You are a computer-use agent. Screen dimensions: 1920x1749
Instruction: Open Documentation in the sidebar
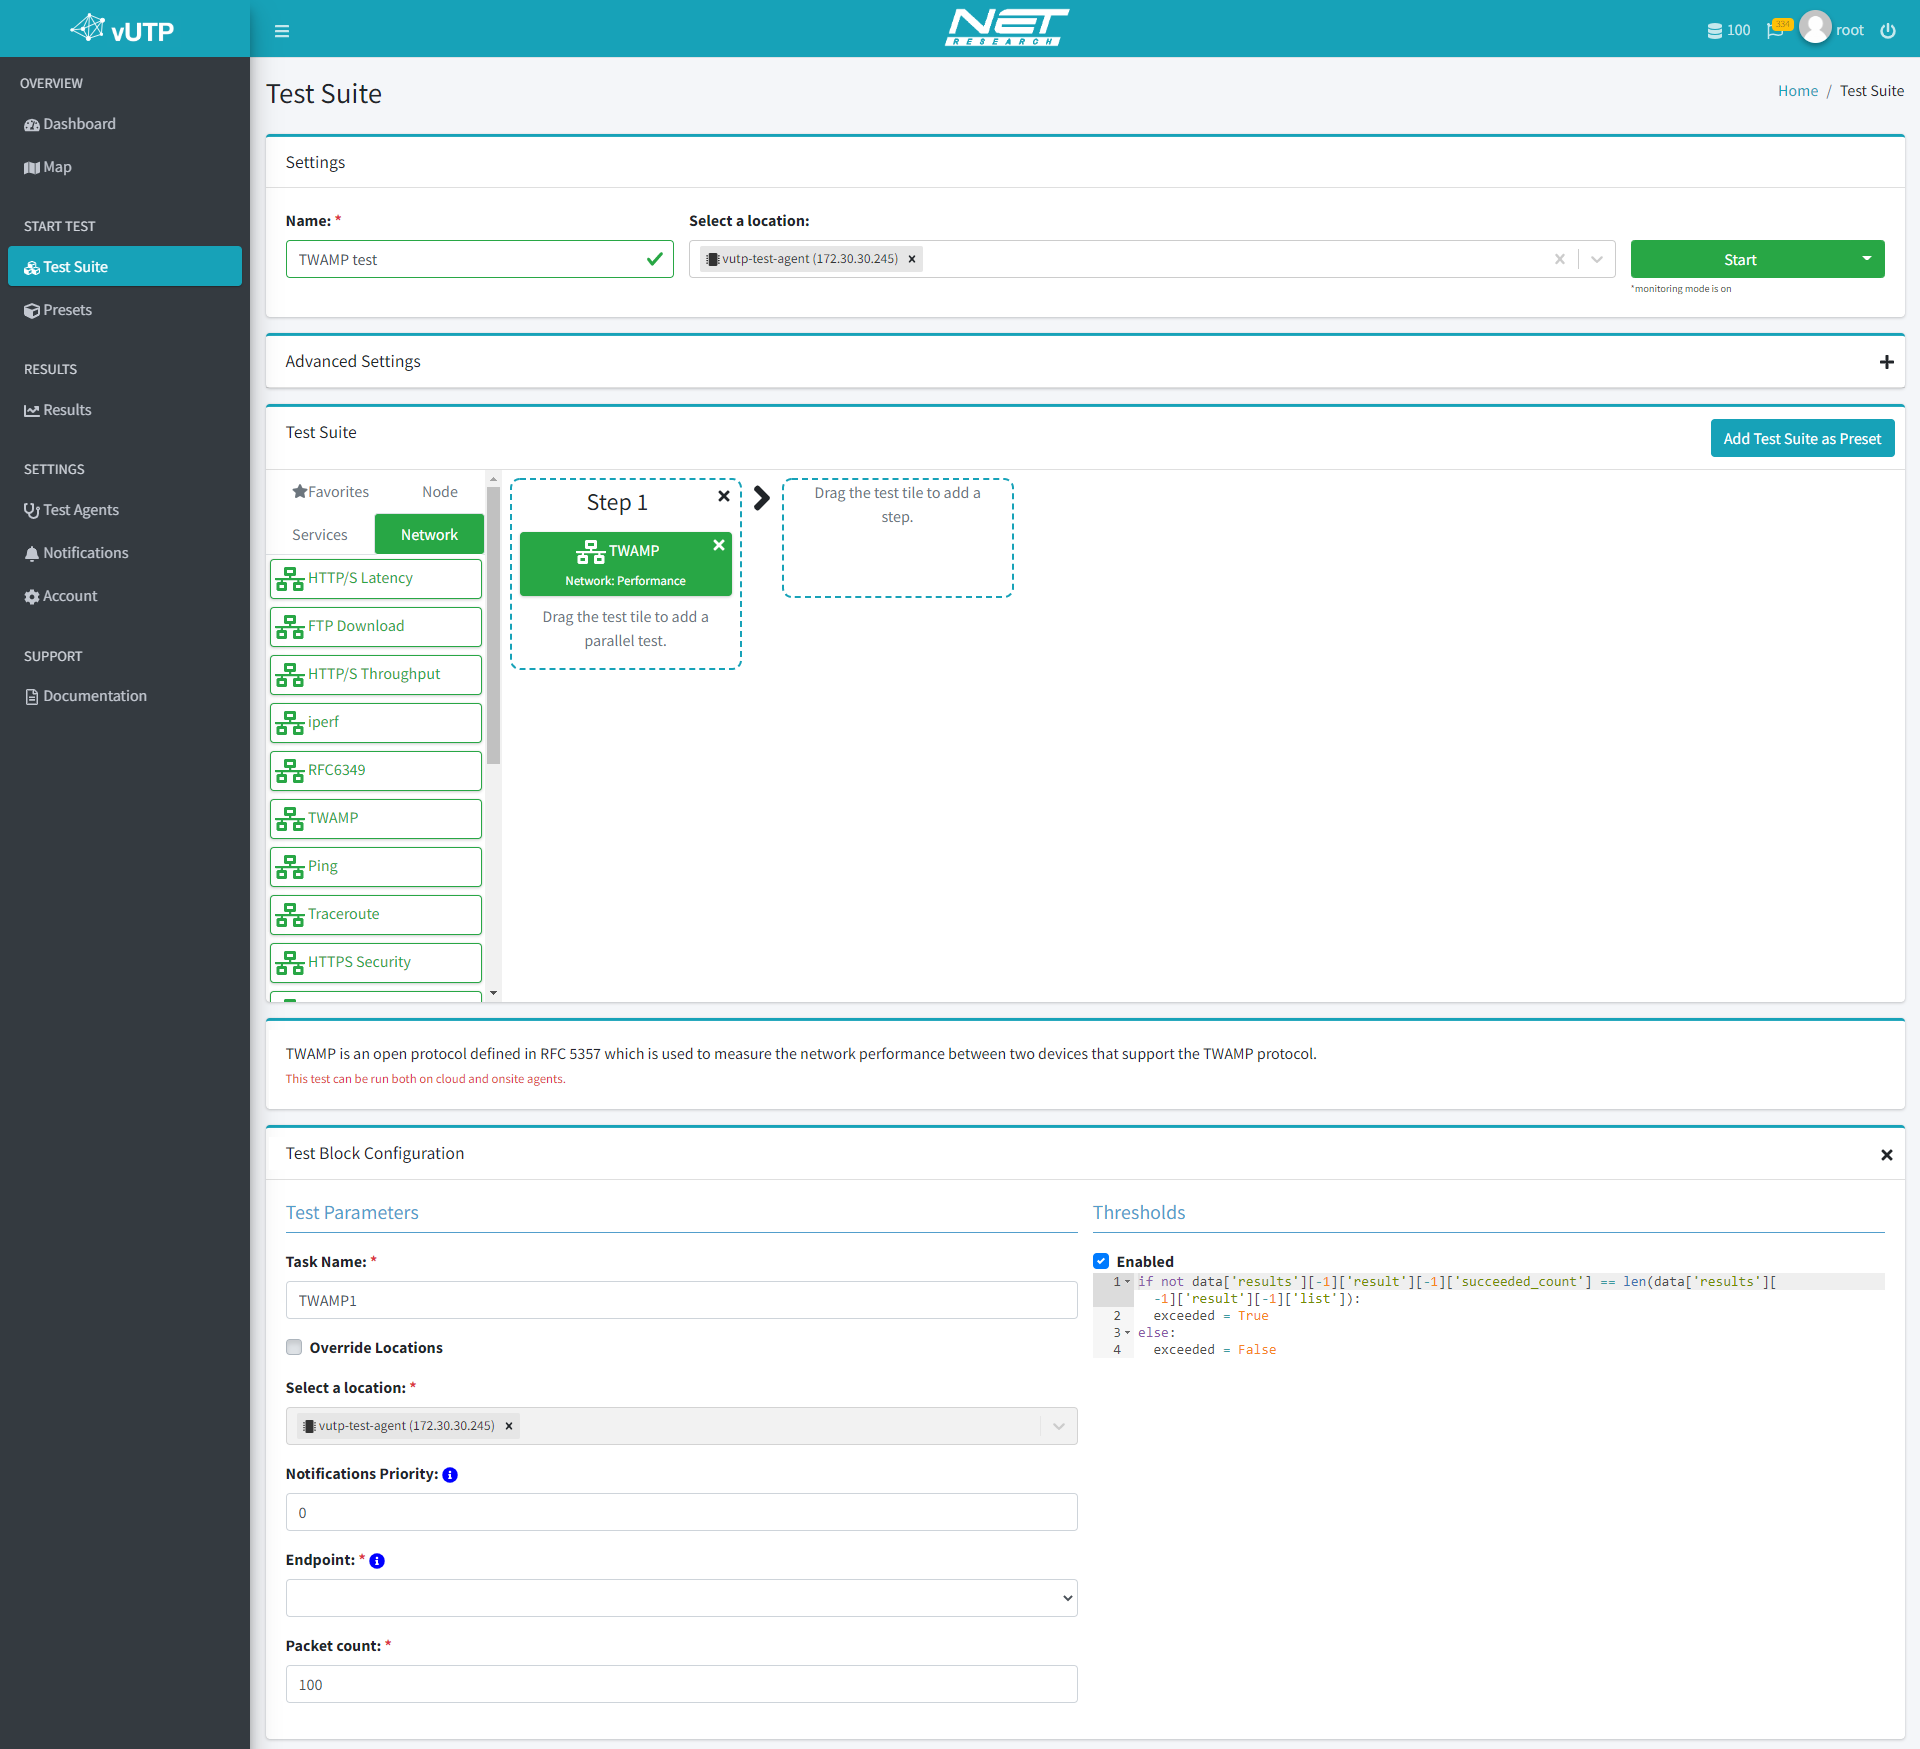click(x=125, y=696)
